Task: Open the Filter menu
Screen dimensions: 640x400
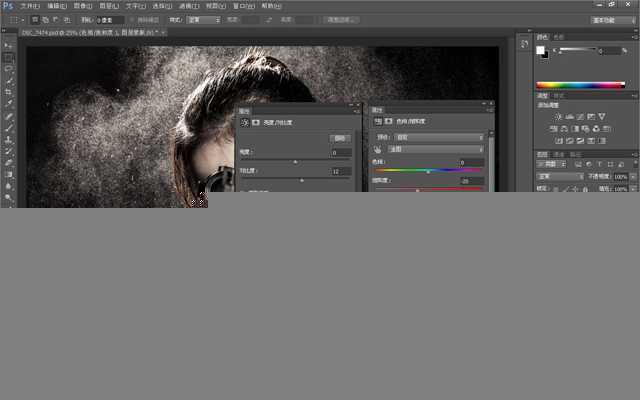Action: click(189, 6)
